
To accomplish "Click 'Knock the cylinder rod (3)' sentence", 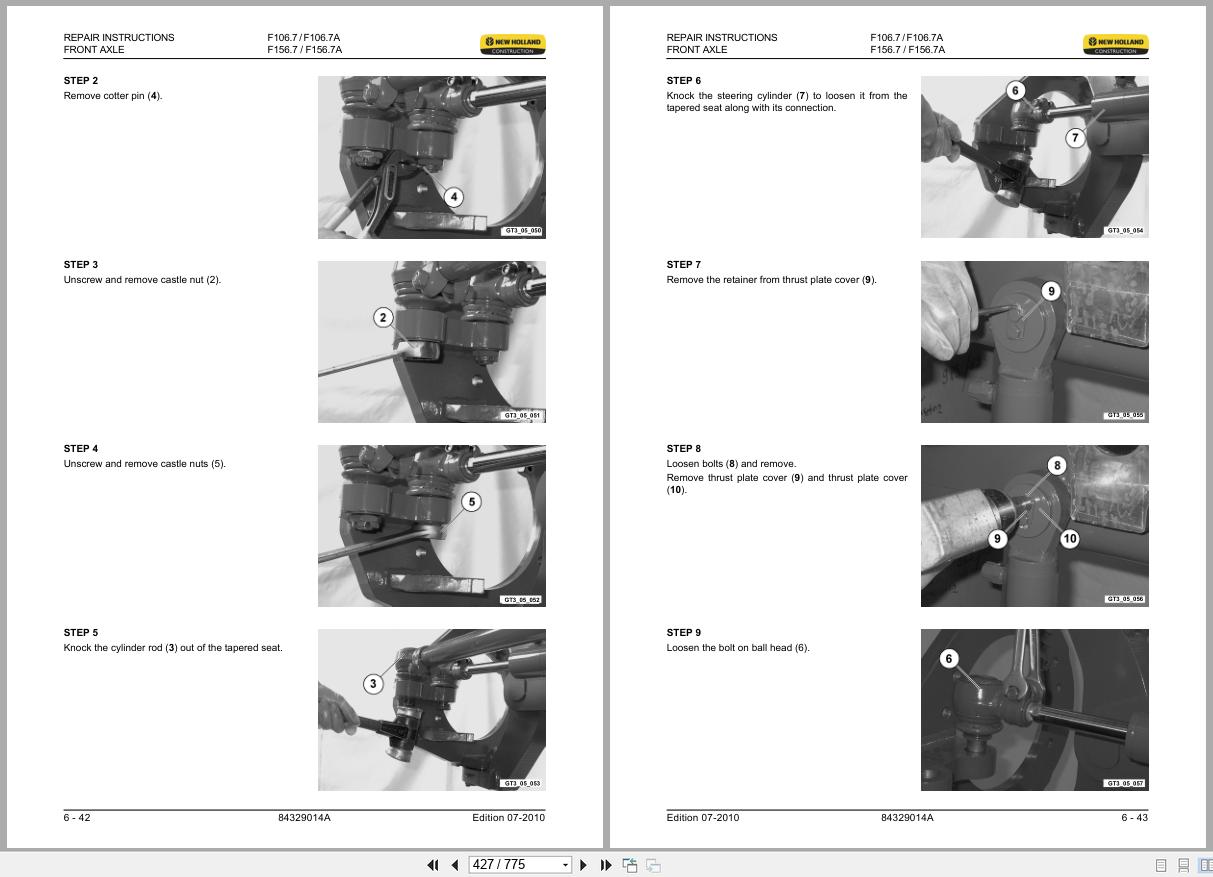I will (x=173, y=648).
